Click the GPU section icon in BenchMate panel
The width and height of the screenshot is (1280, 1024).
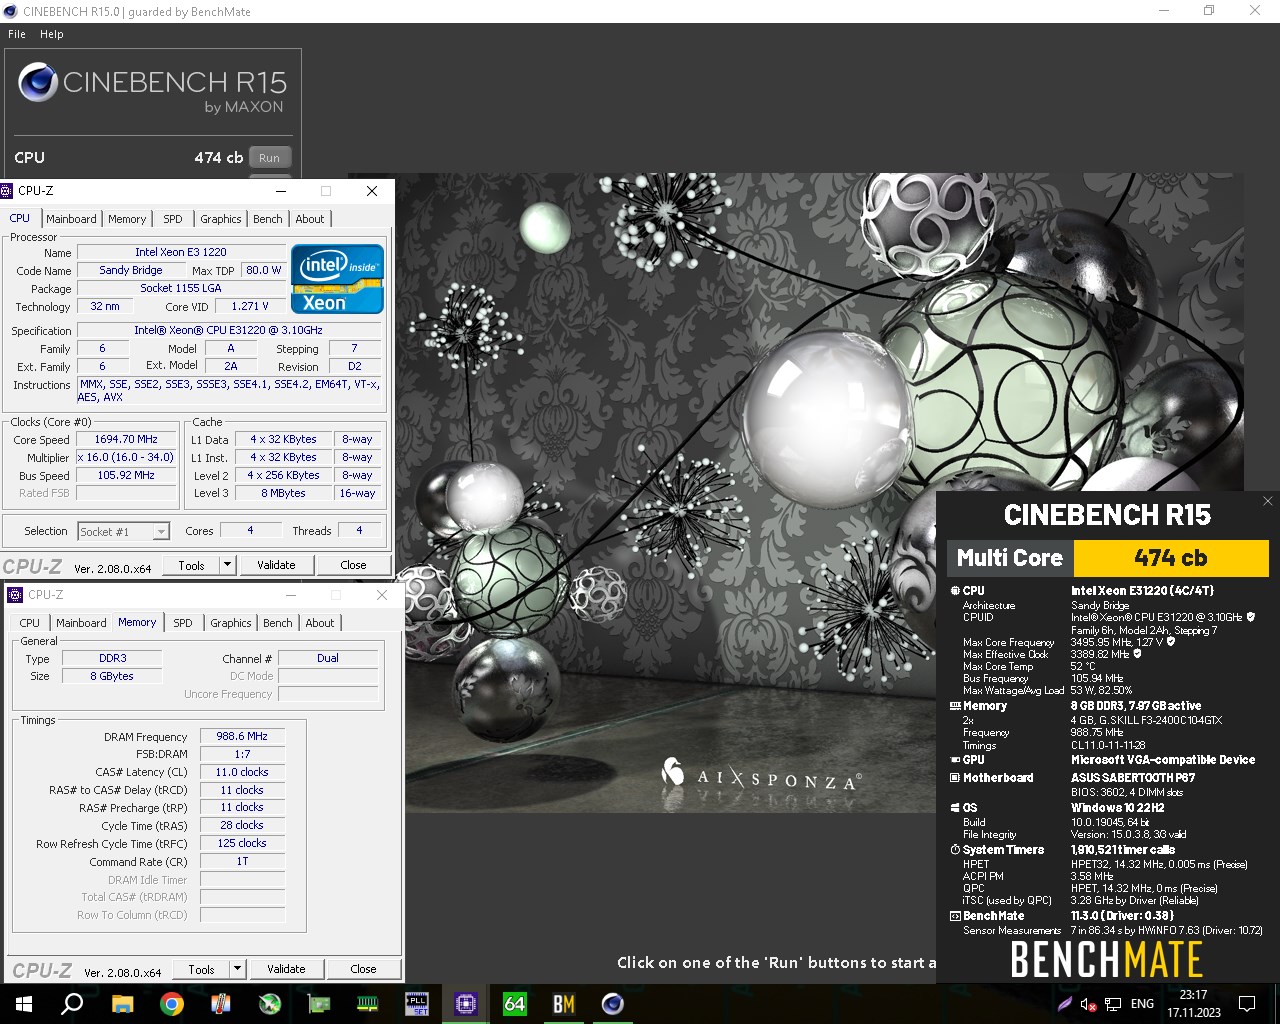(x=955, y=760)
